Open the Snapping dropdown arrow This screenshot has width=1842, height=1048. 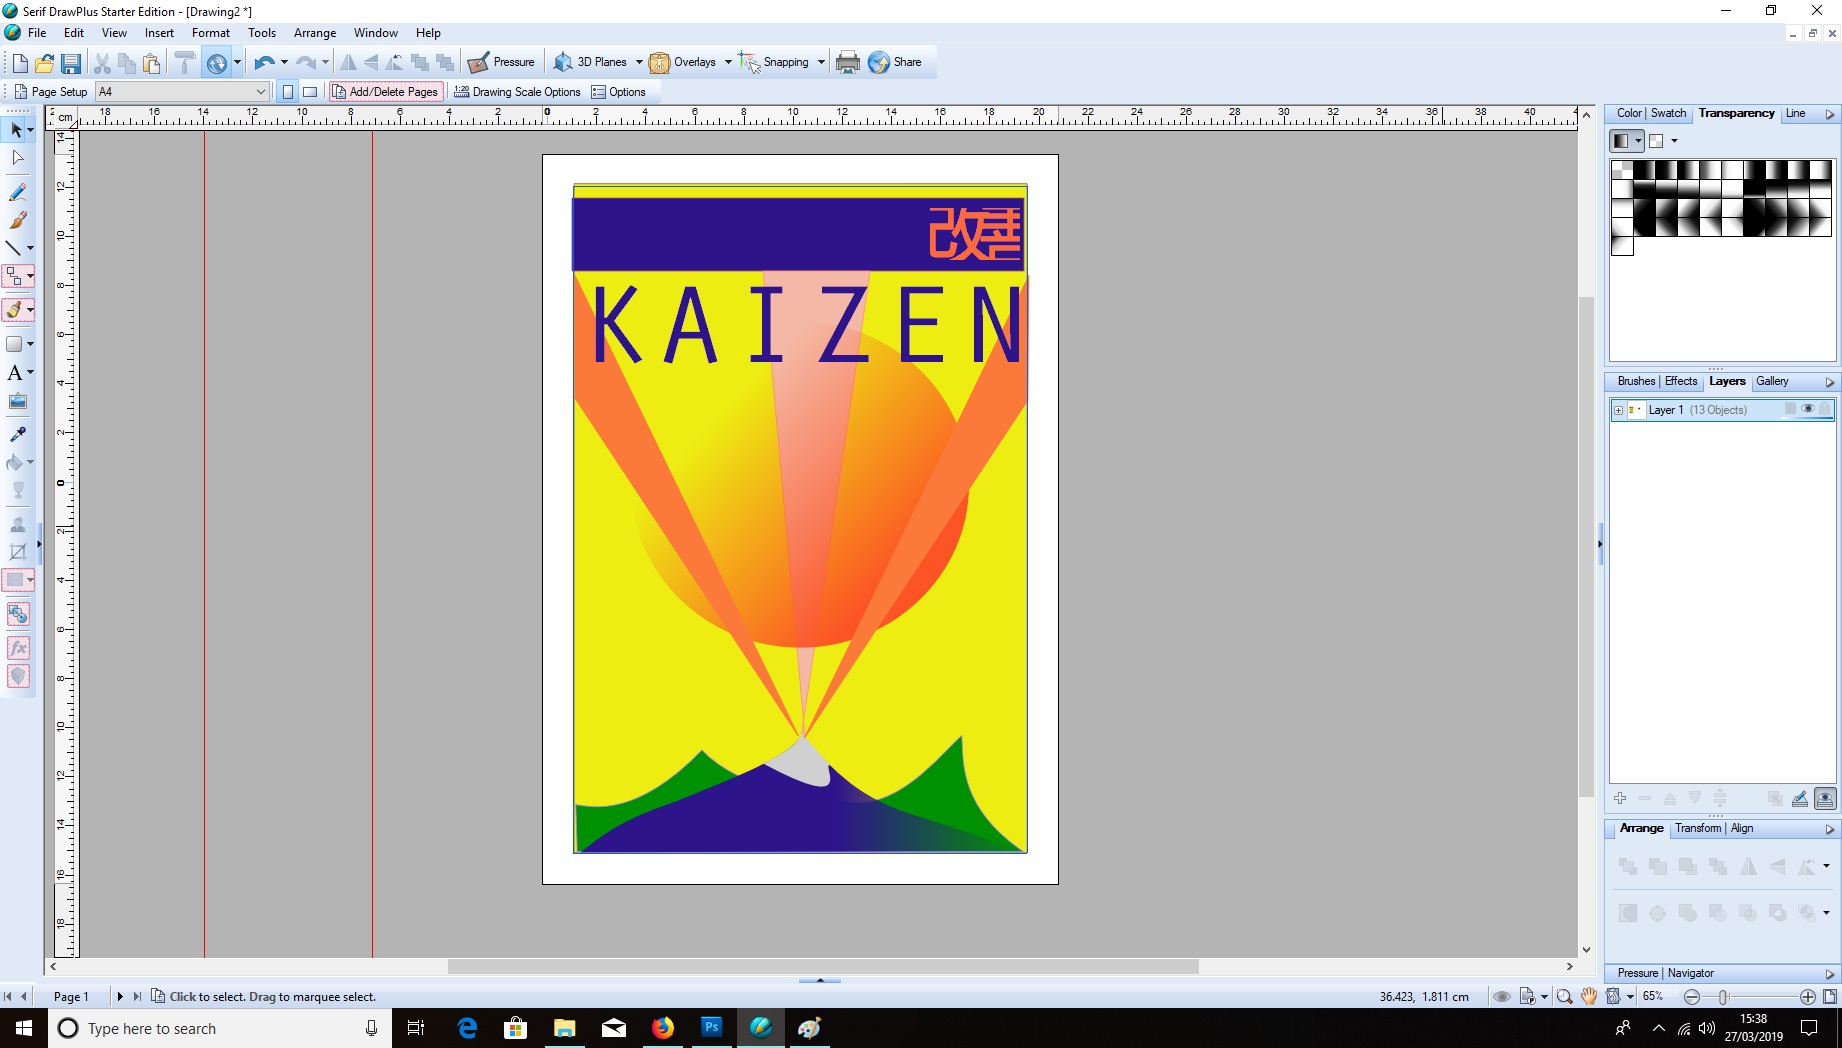click(x=821, y=62)
